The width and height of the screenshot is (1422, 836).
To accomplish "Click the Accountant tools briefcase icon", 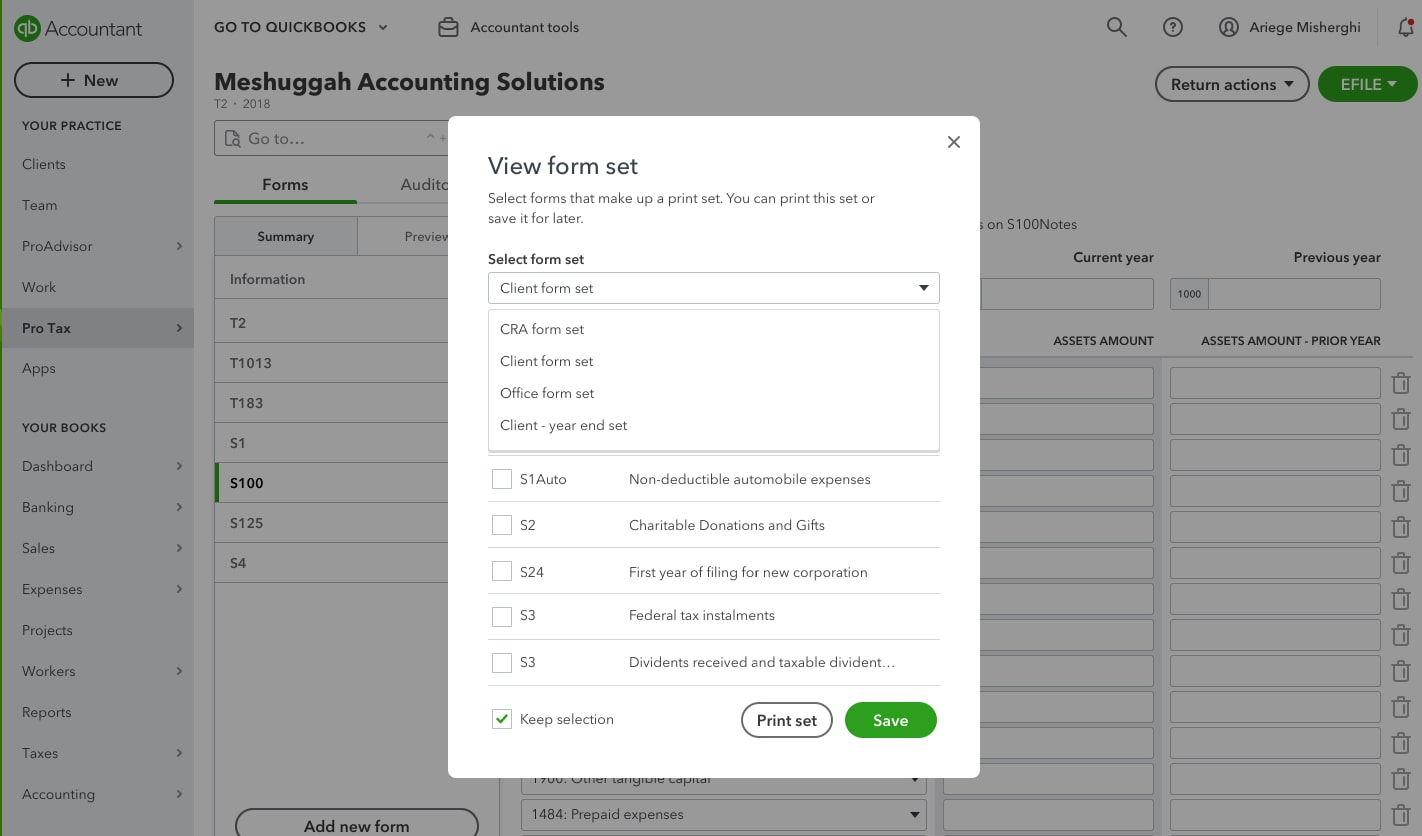I will 449,28.
